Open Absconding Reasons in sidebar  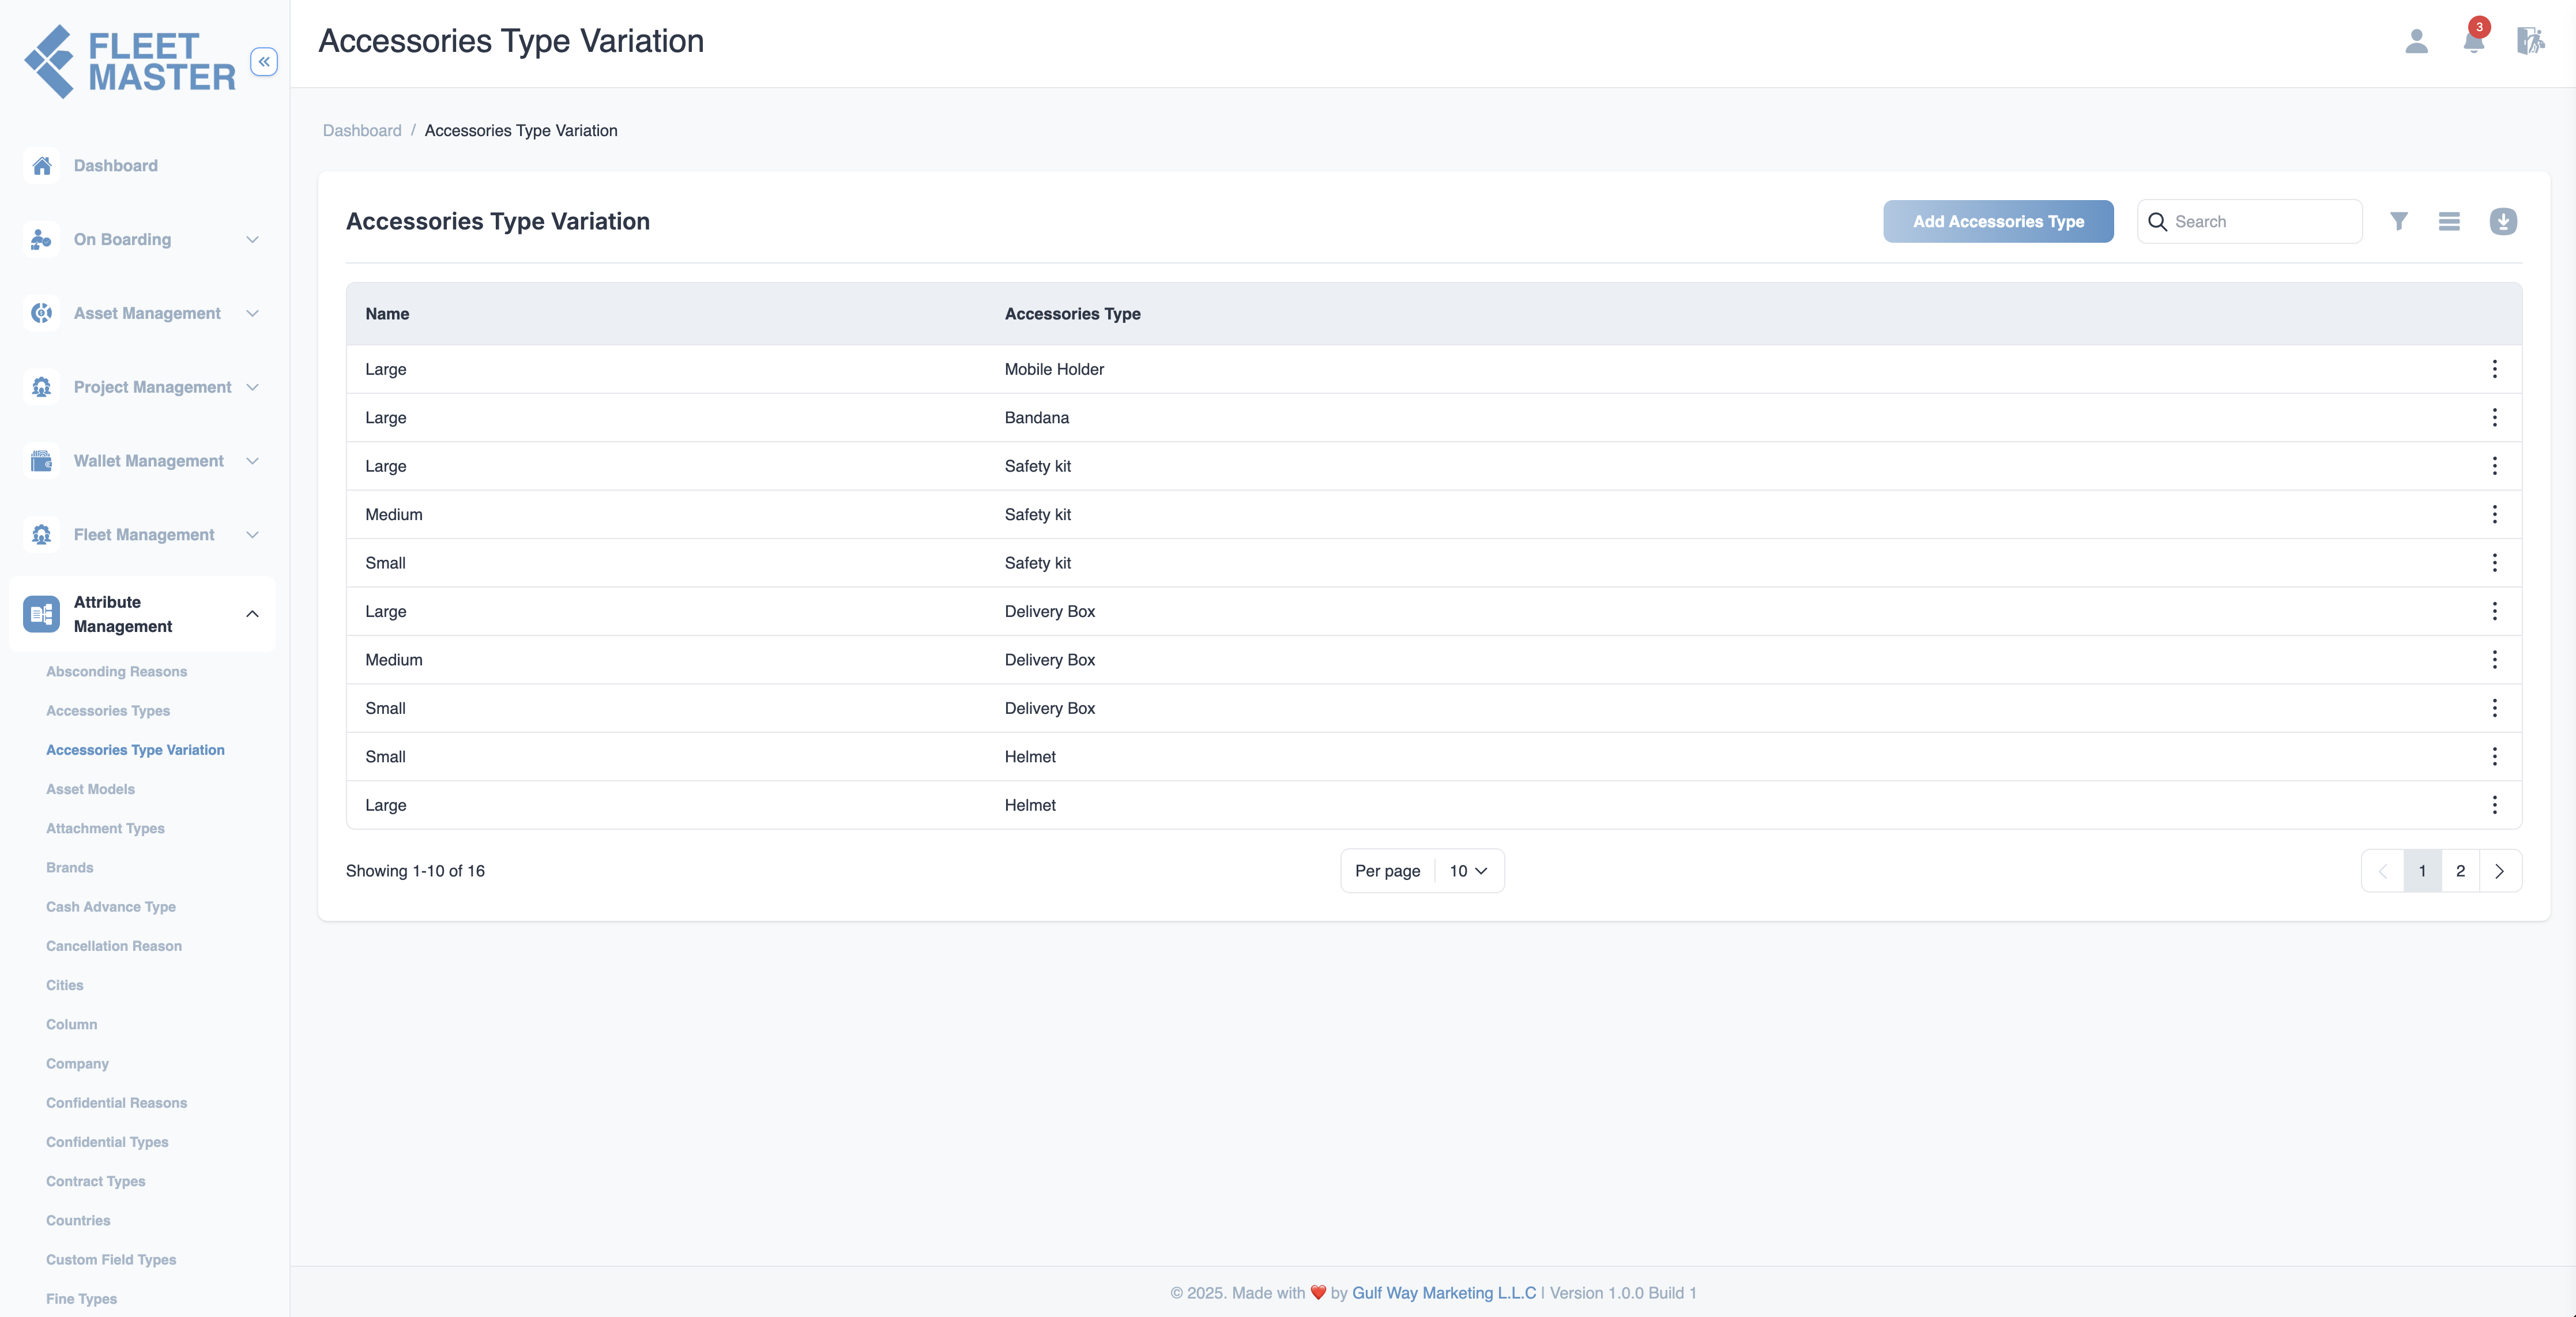(116, 672)
